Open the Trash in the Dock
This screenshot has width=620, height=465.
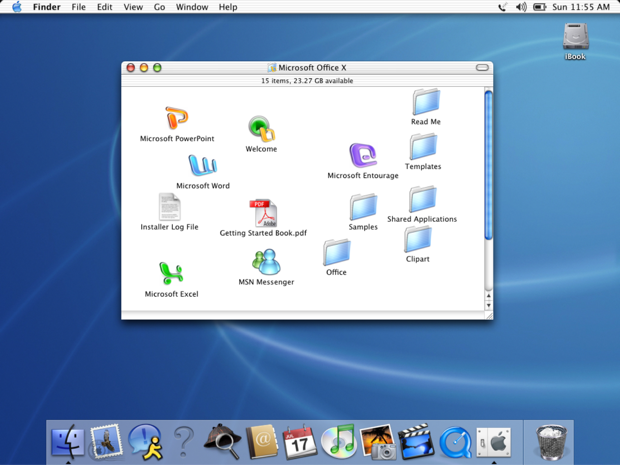[551, 442]
